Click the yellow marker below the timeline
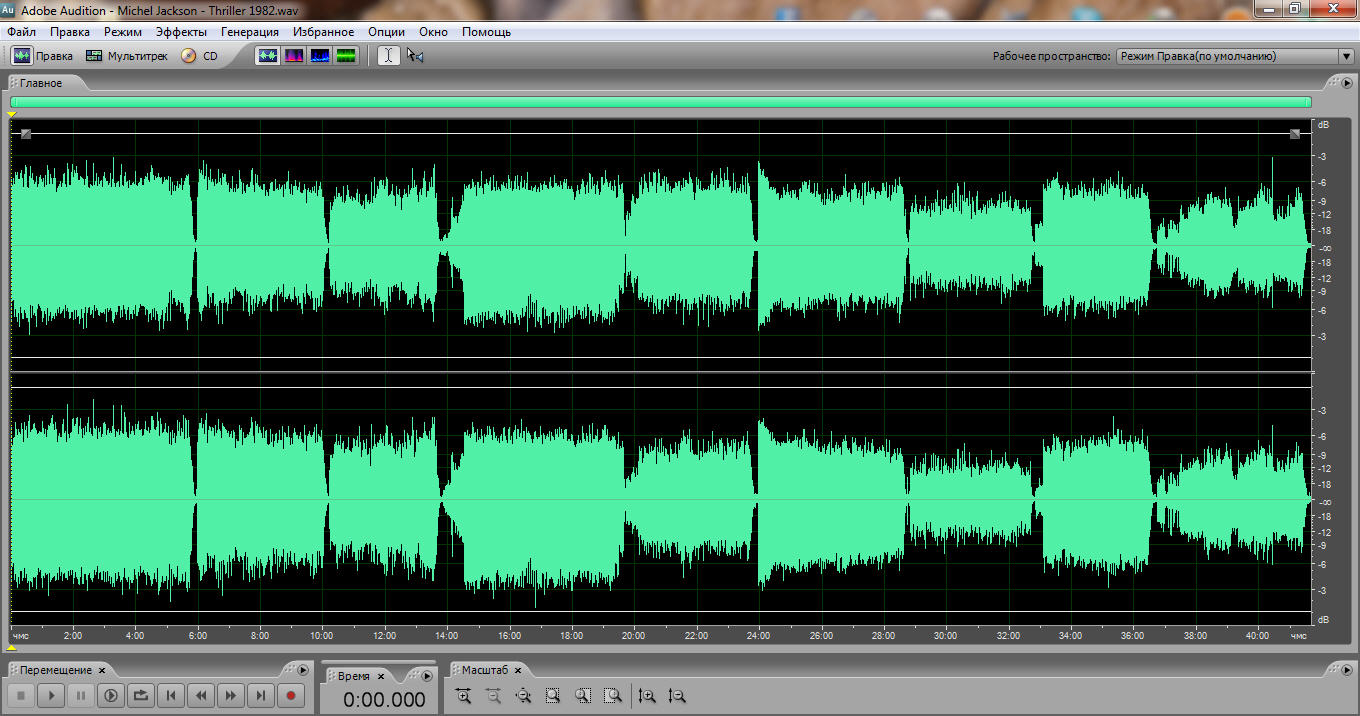This screenshot has height=716, width=1360. coord(12,647)
